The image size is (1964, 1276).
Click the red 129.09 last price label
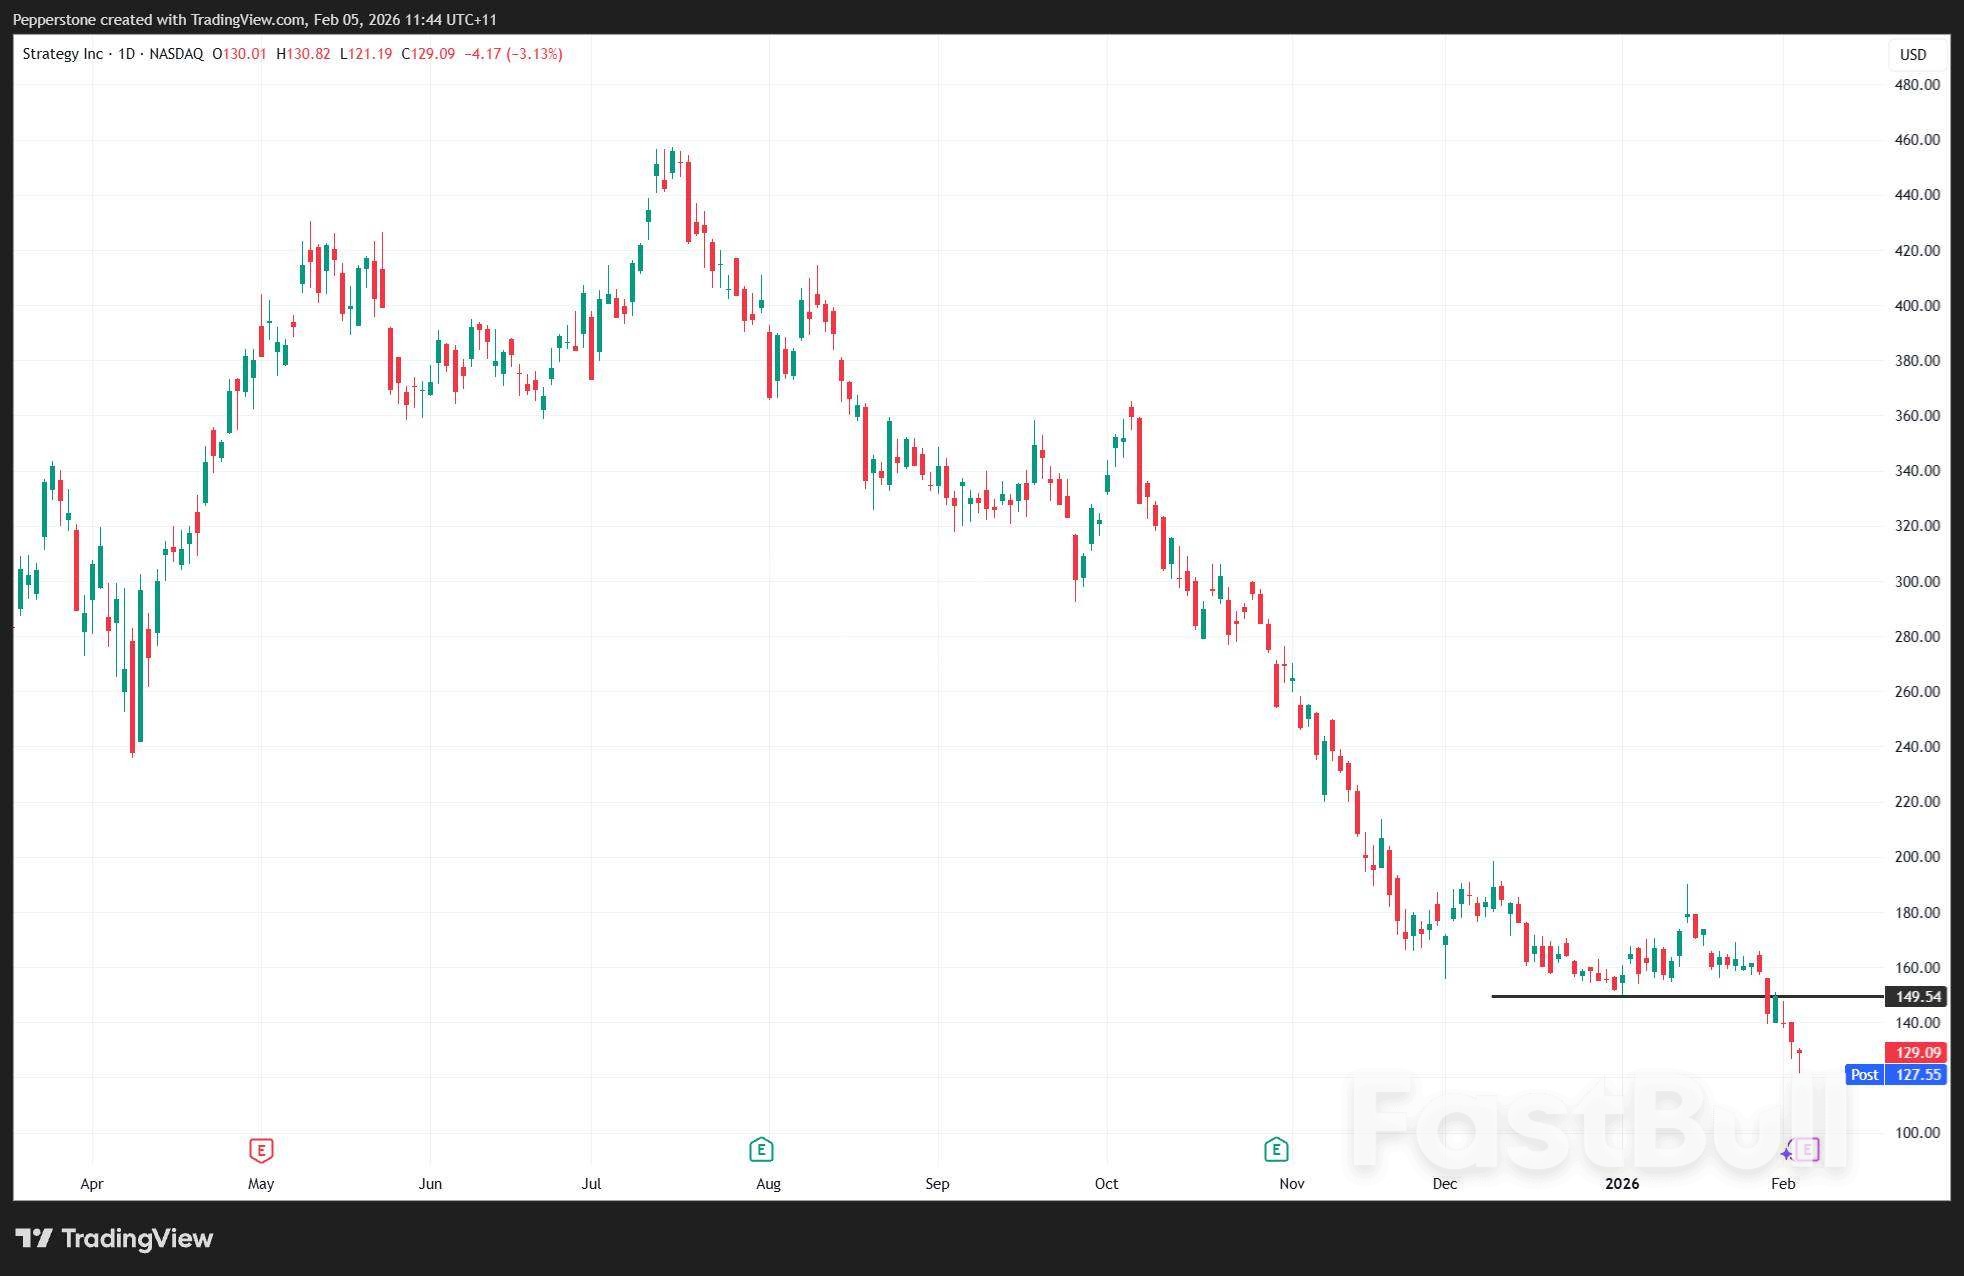click(1916, 1052)
